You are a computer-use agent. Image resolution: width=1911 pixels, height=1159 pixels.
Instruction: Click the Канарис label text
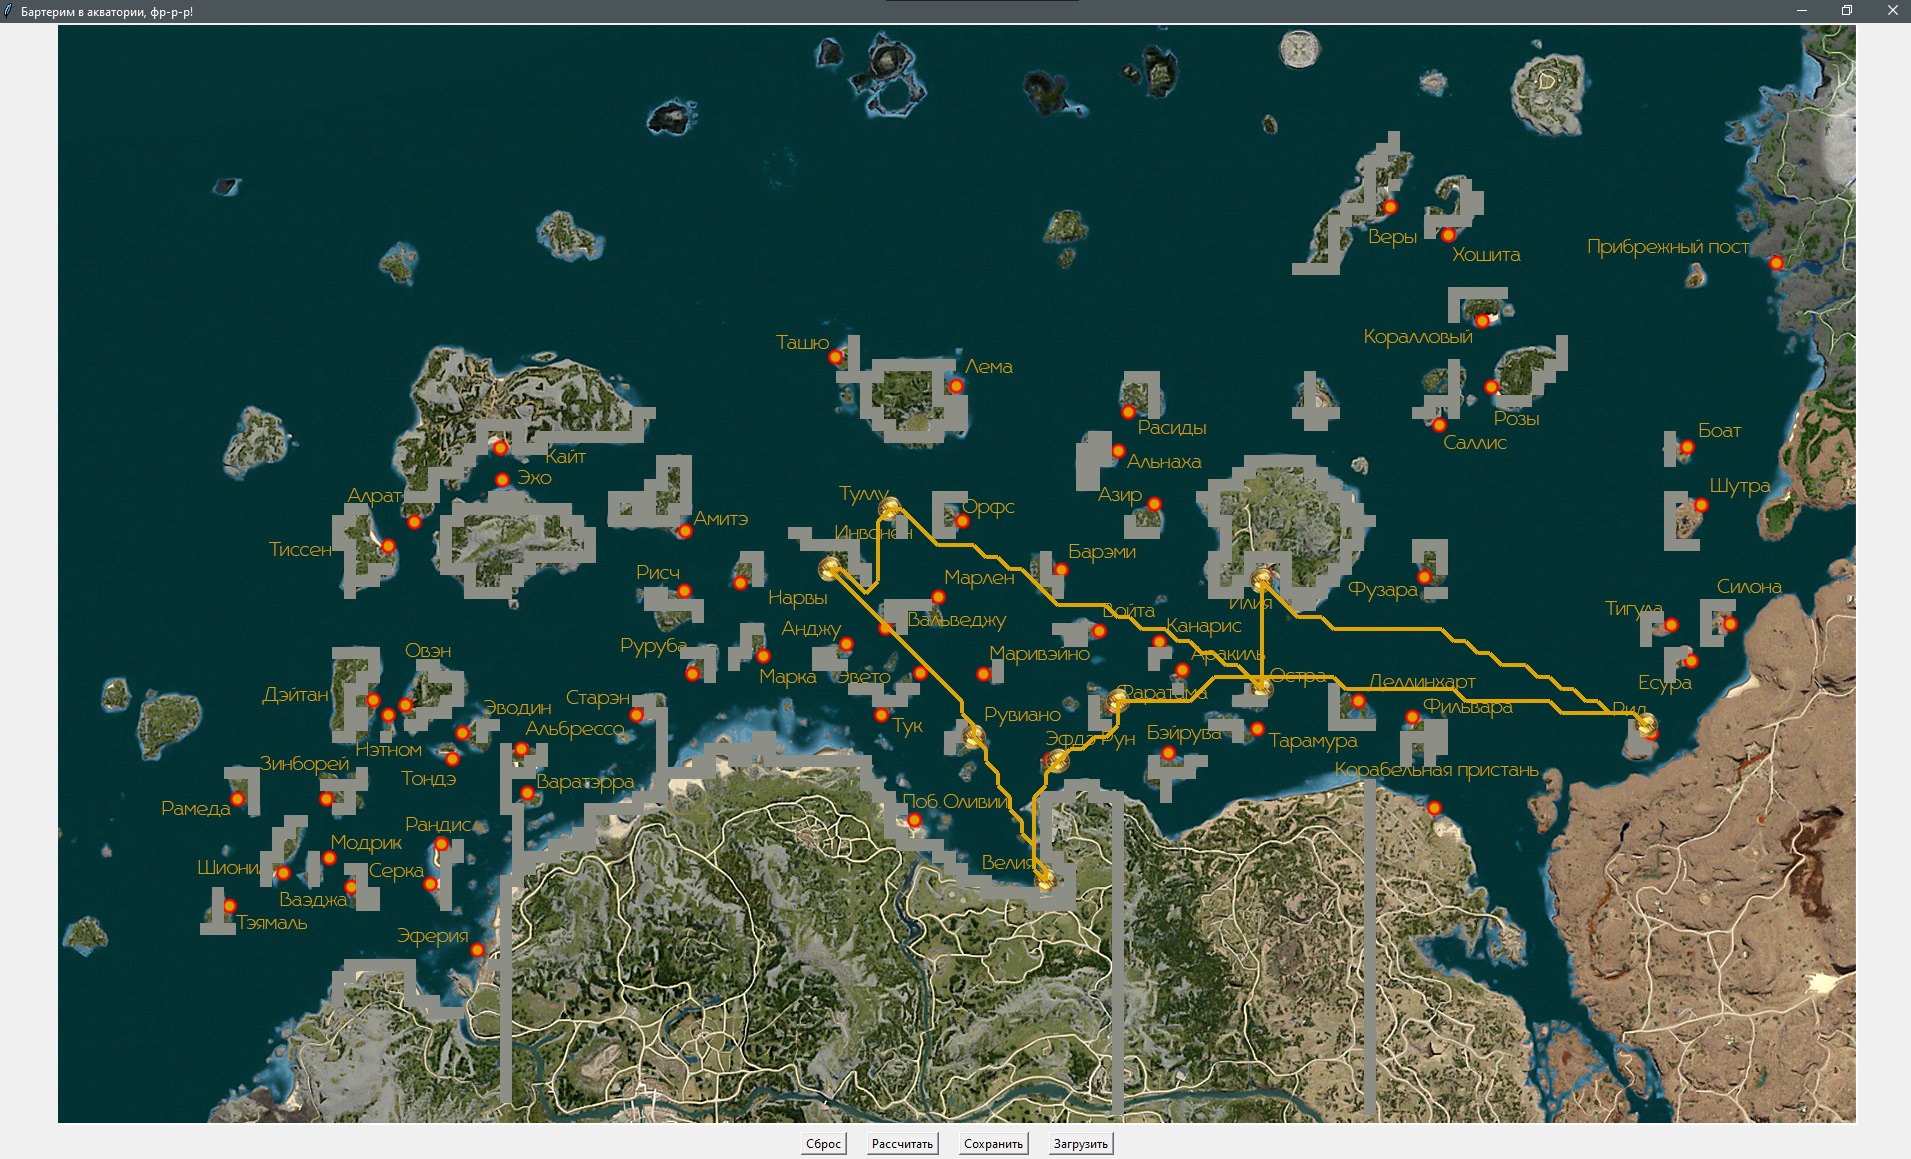(1204, 626)
